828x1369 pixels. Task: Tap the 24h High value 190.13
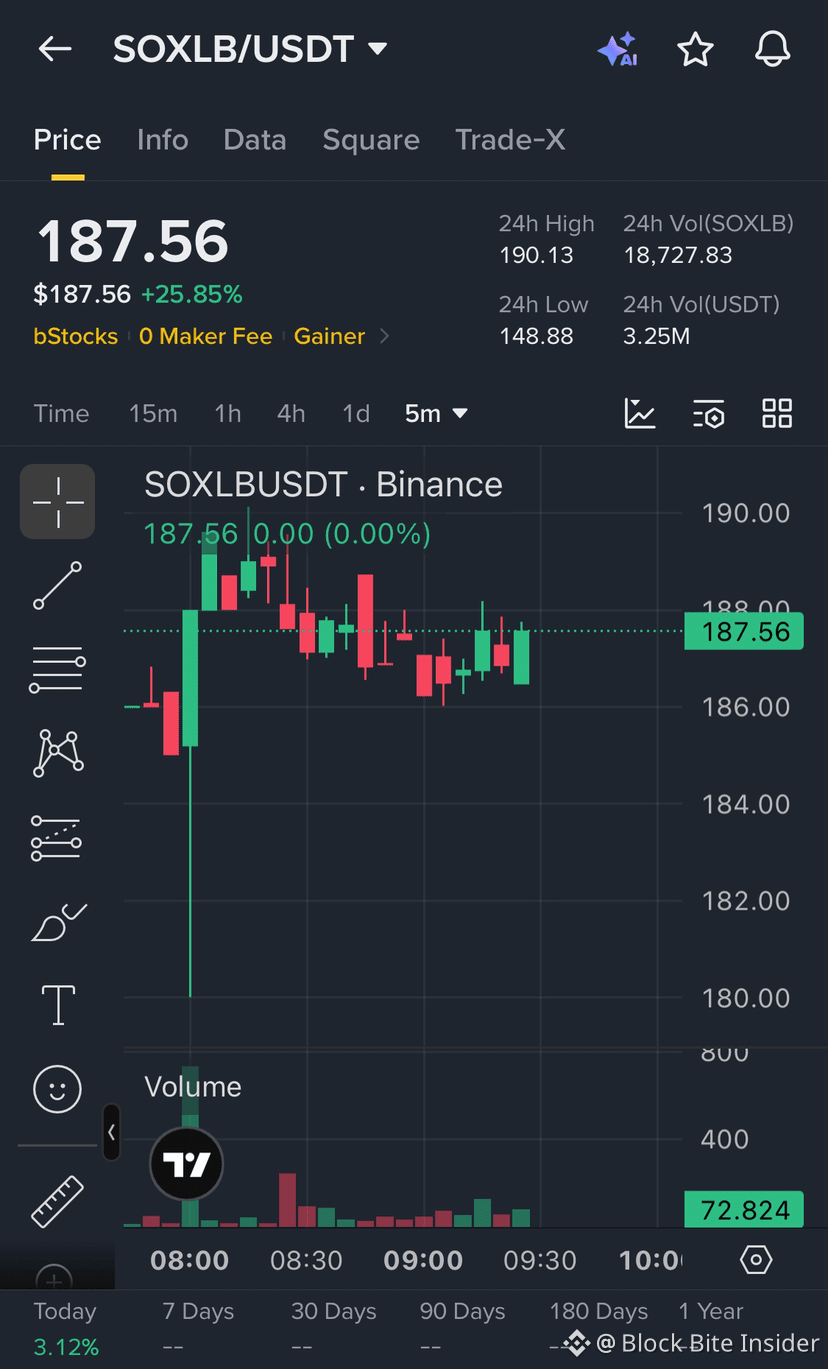[536, 255]
